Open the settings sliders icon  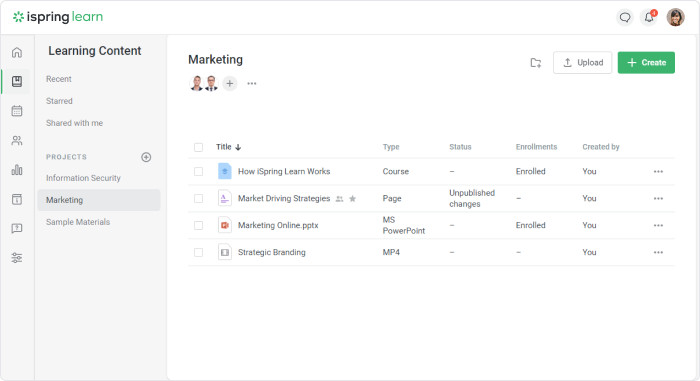tap(17, 258)
